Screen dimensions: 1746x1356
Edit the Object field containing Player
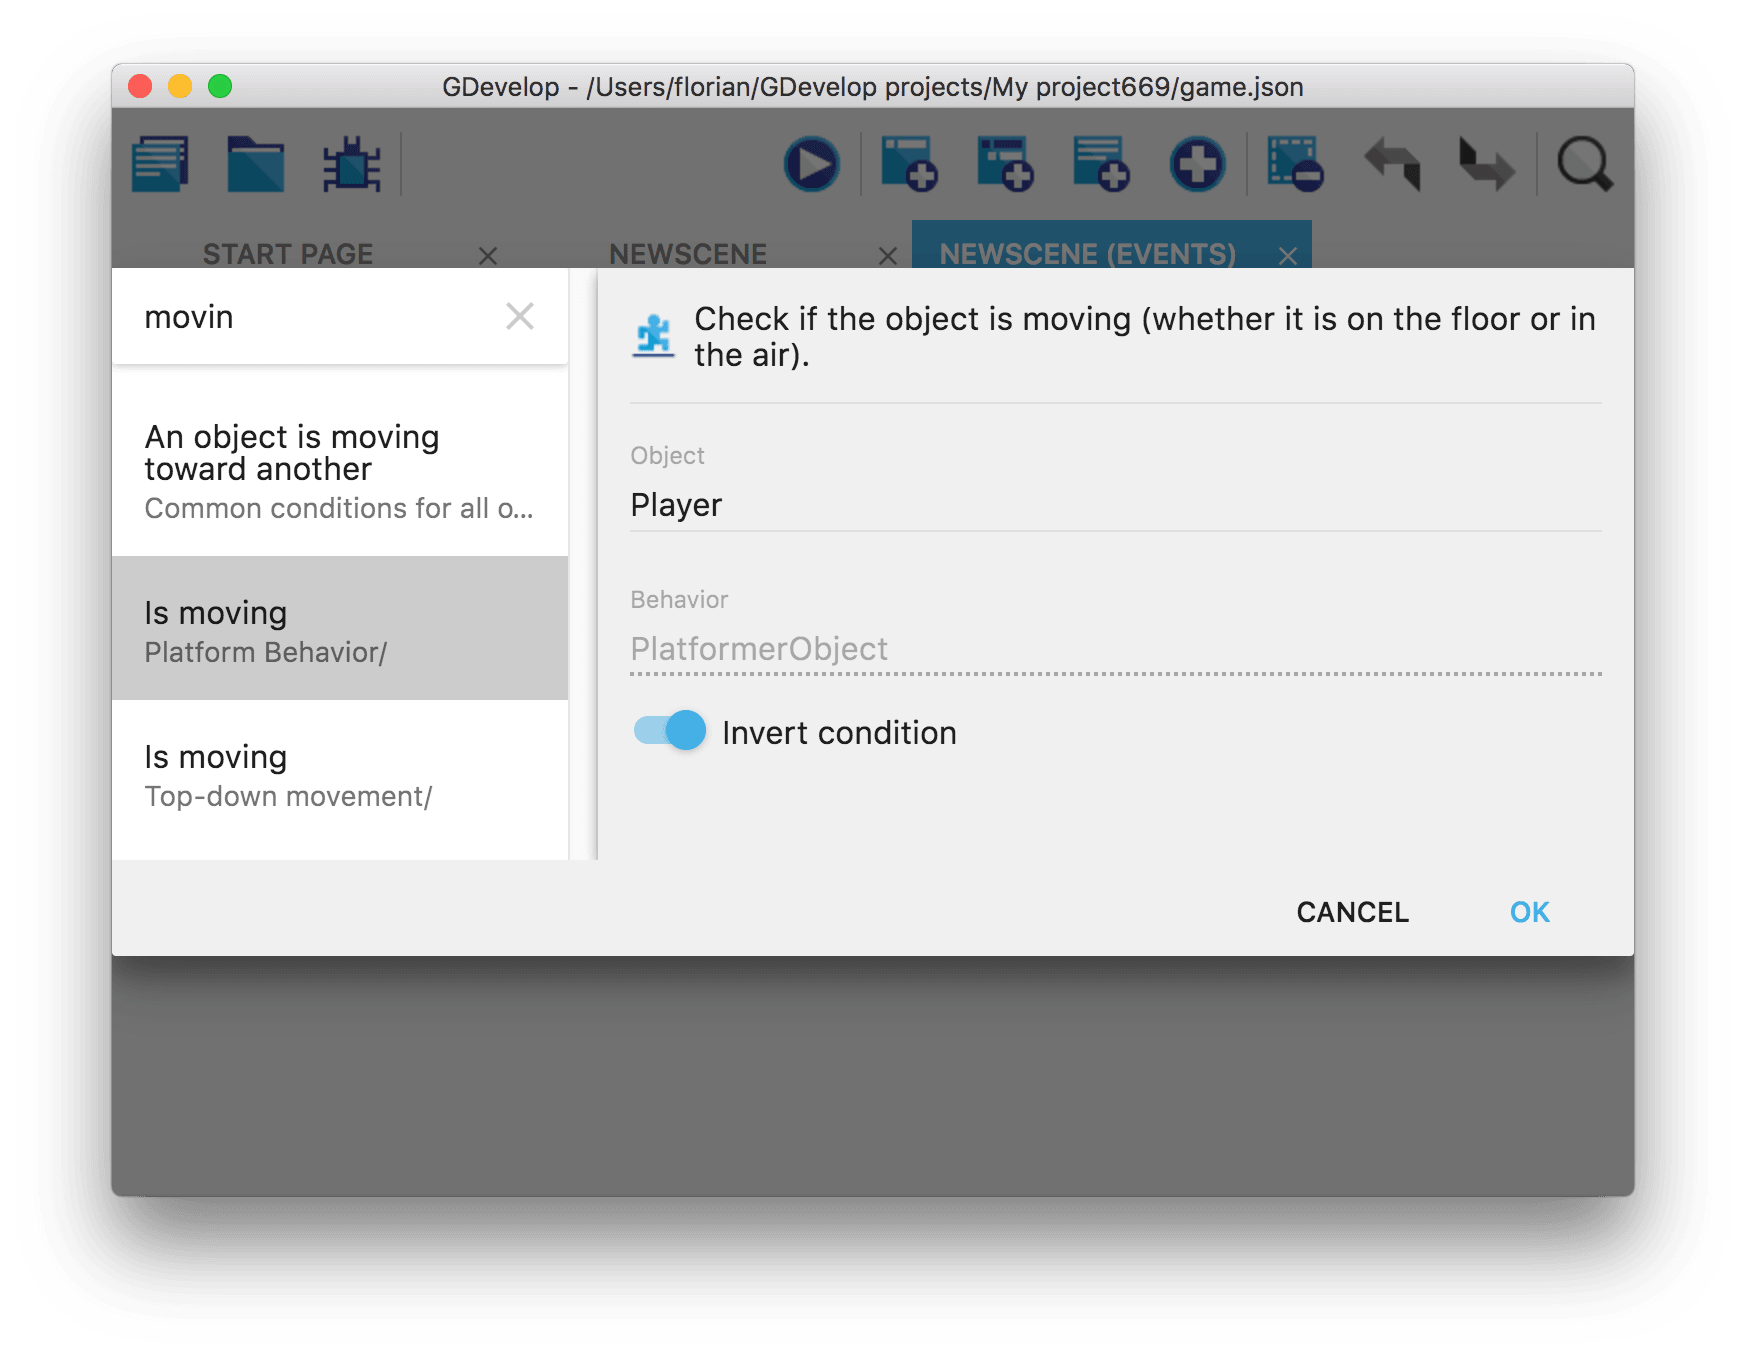[x=1116, y=505]
